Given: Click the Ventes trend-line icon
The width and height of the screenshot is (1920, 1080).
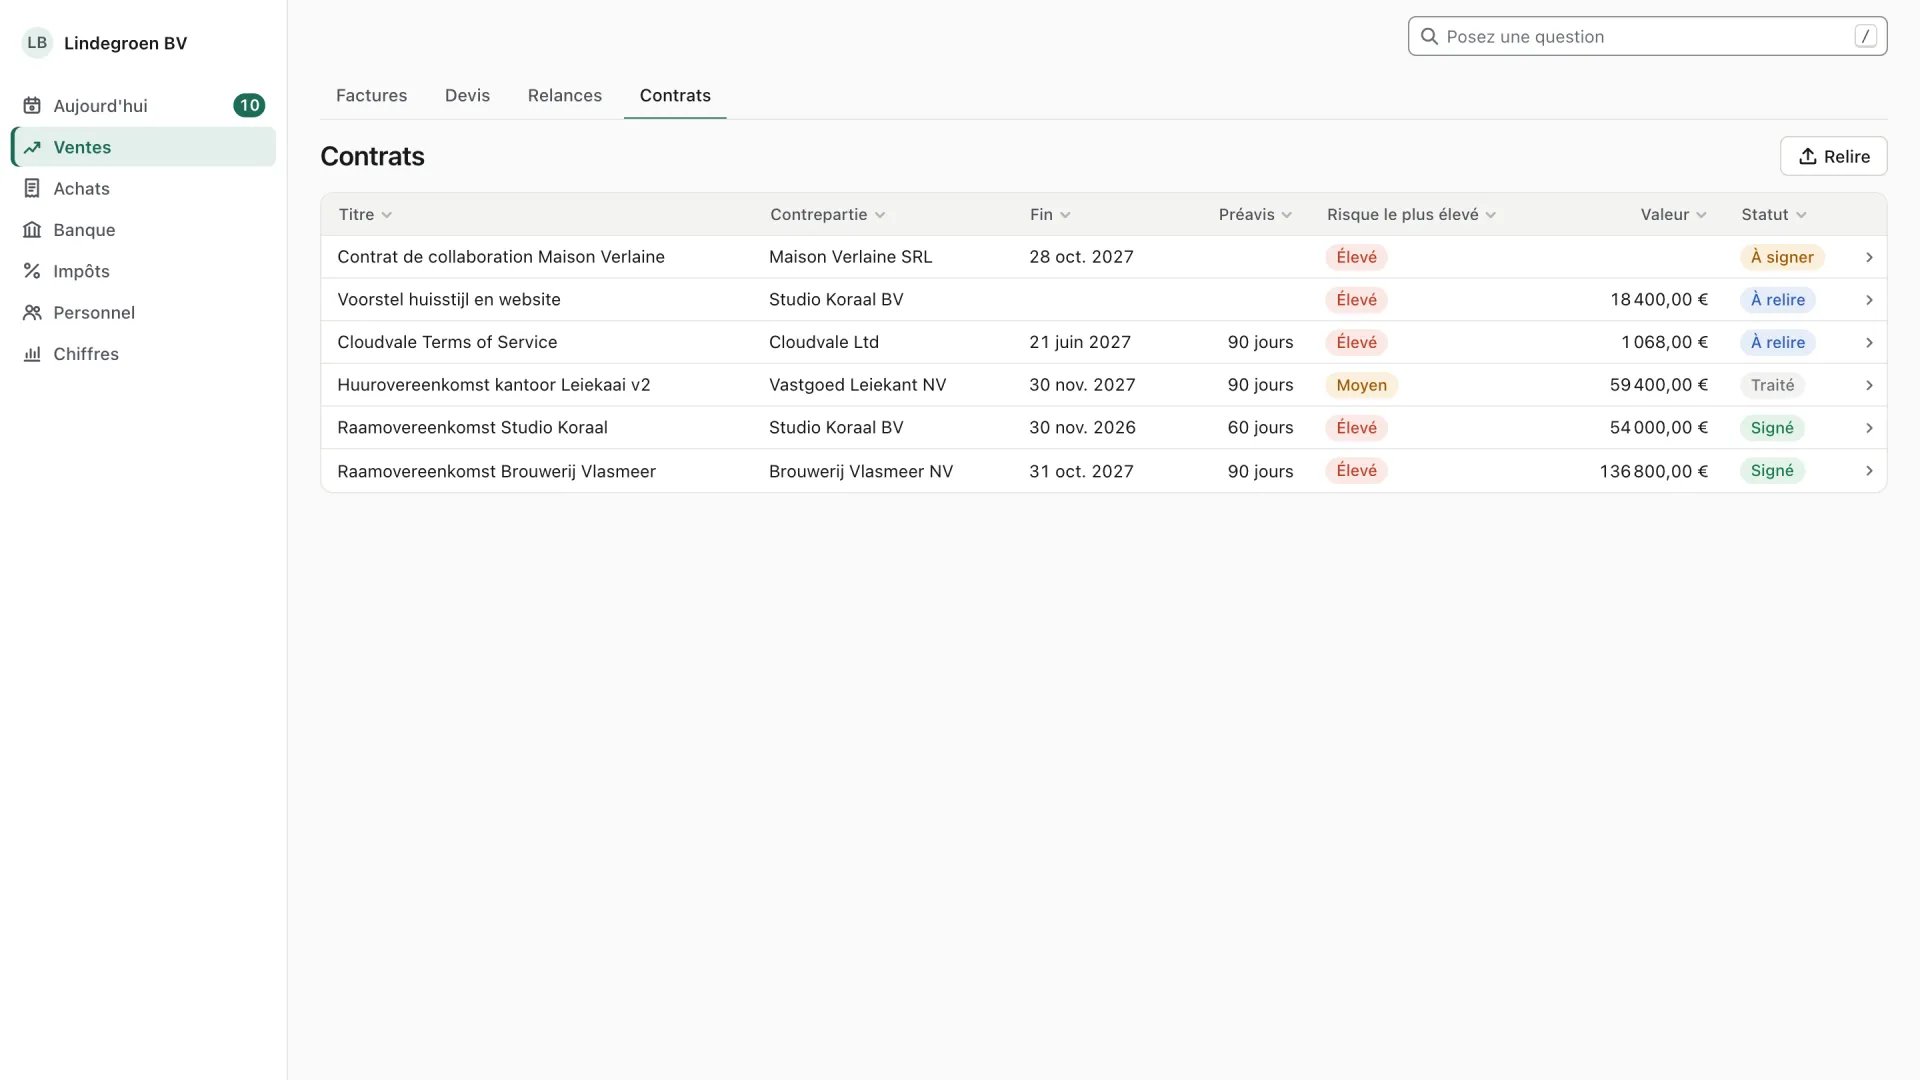Looking at the screenshot, I should coord(32,147).
